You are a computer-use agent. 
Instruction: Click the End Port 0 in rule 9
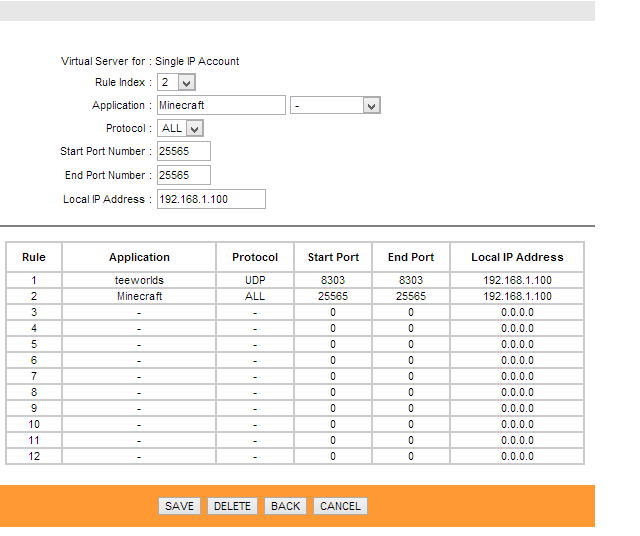[411, 408]
